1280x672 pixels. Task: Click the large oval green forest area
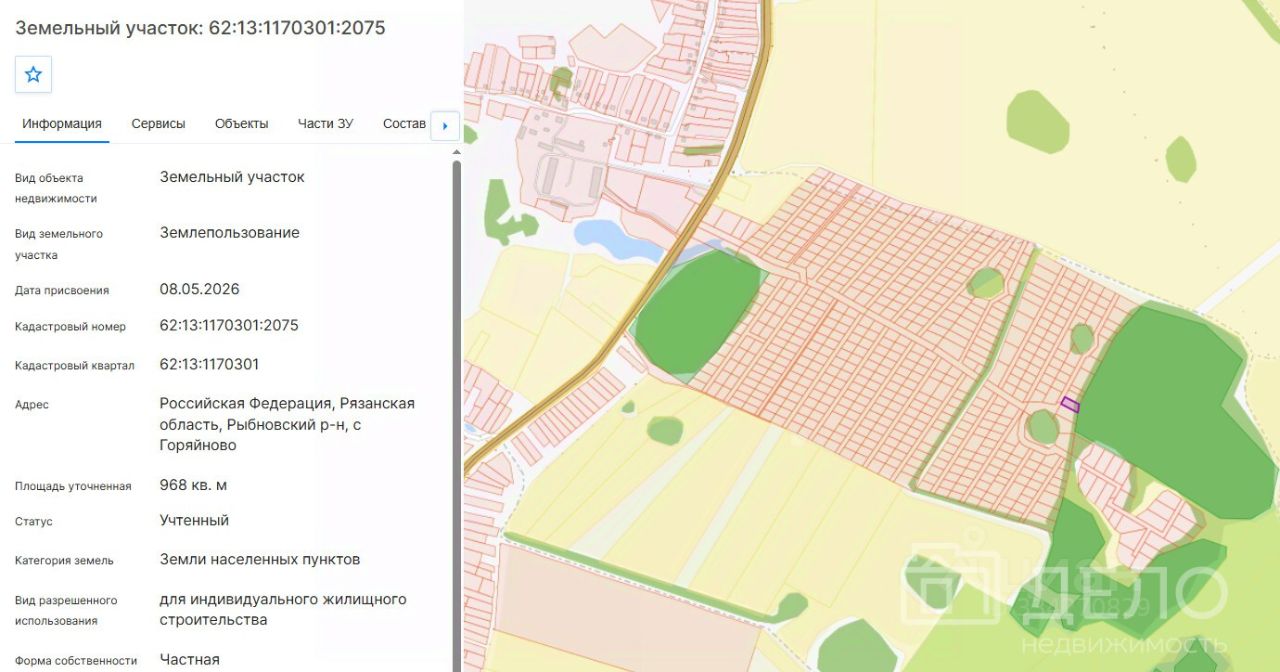click(698, 311)
